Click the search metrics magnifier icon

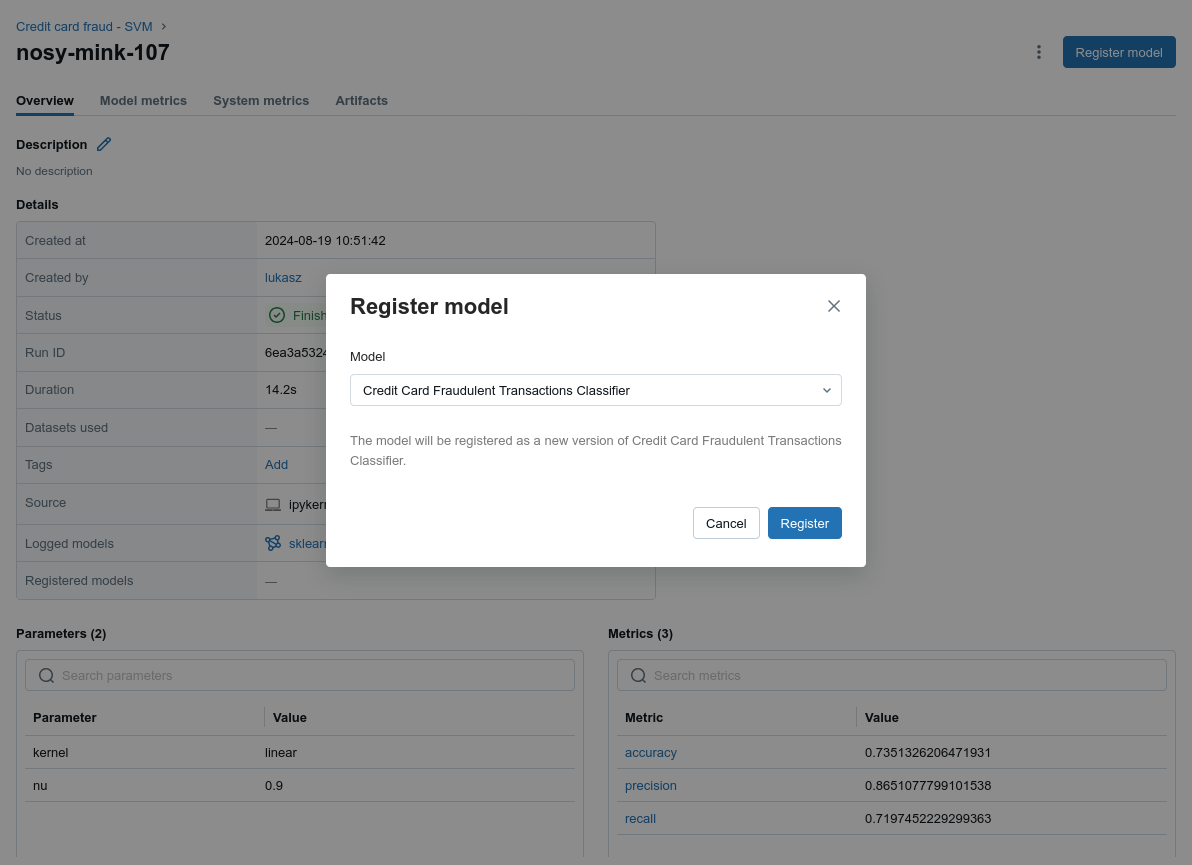[x=639, y=676]
